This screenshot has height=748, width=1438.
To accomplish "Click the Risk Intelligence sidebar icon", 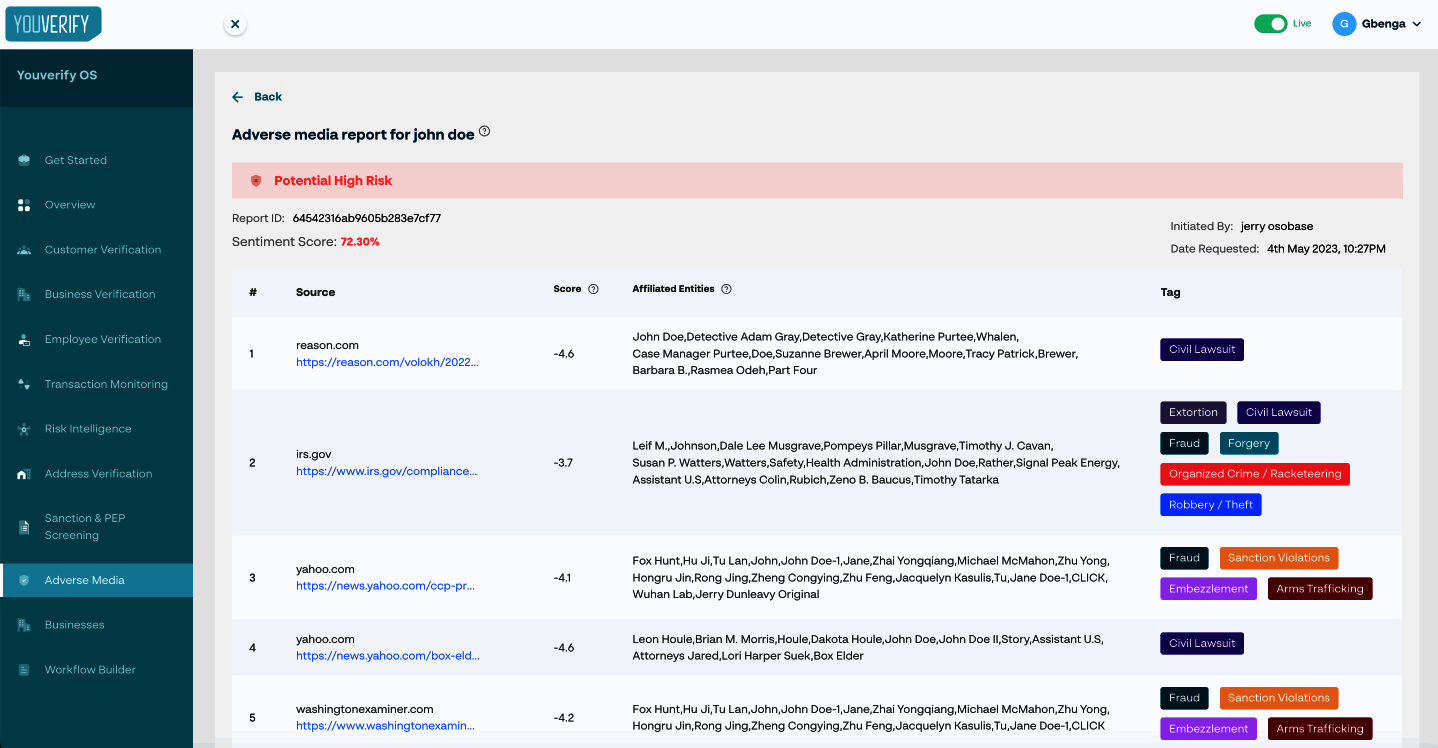I will coord(24,429).
